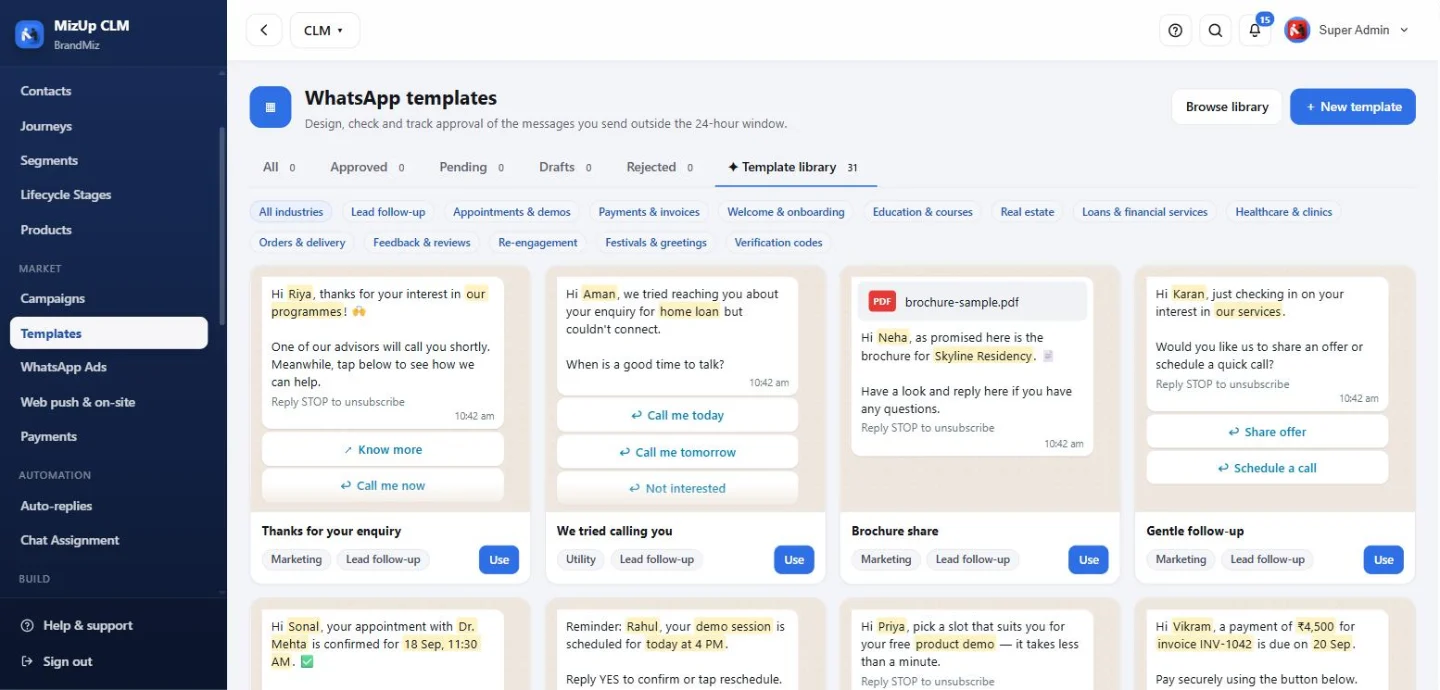
Task: Switch to the Pending tab
Action: pyautogui.click(x=471, y=167)
